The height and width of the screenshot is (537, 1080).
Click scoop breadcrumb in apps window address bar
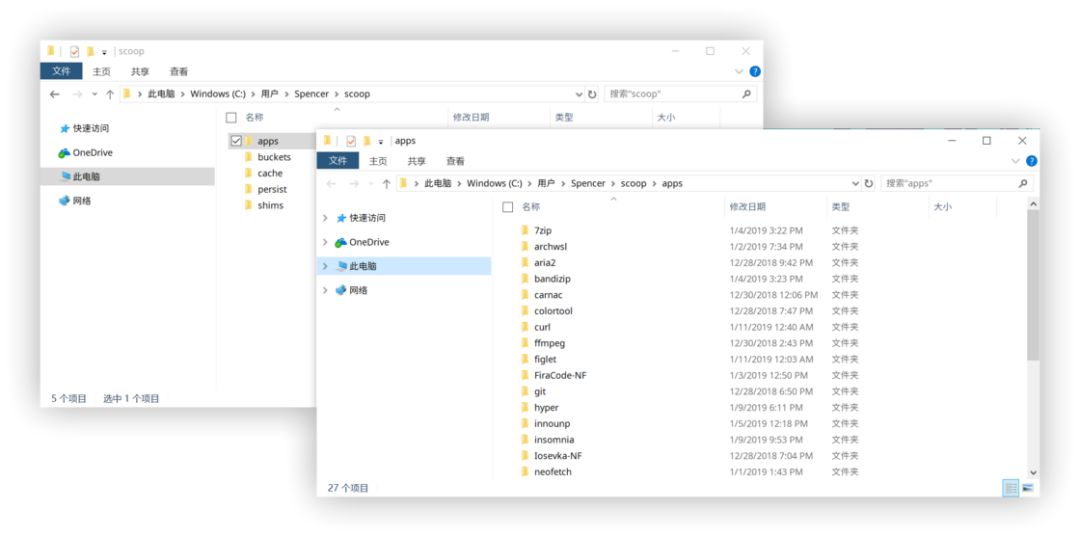633,184
